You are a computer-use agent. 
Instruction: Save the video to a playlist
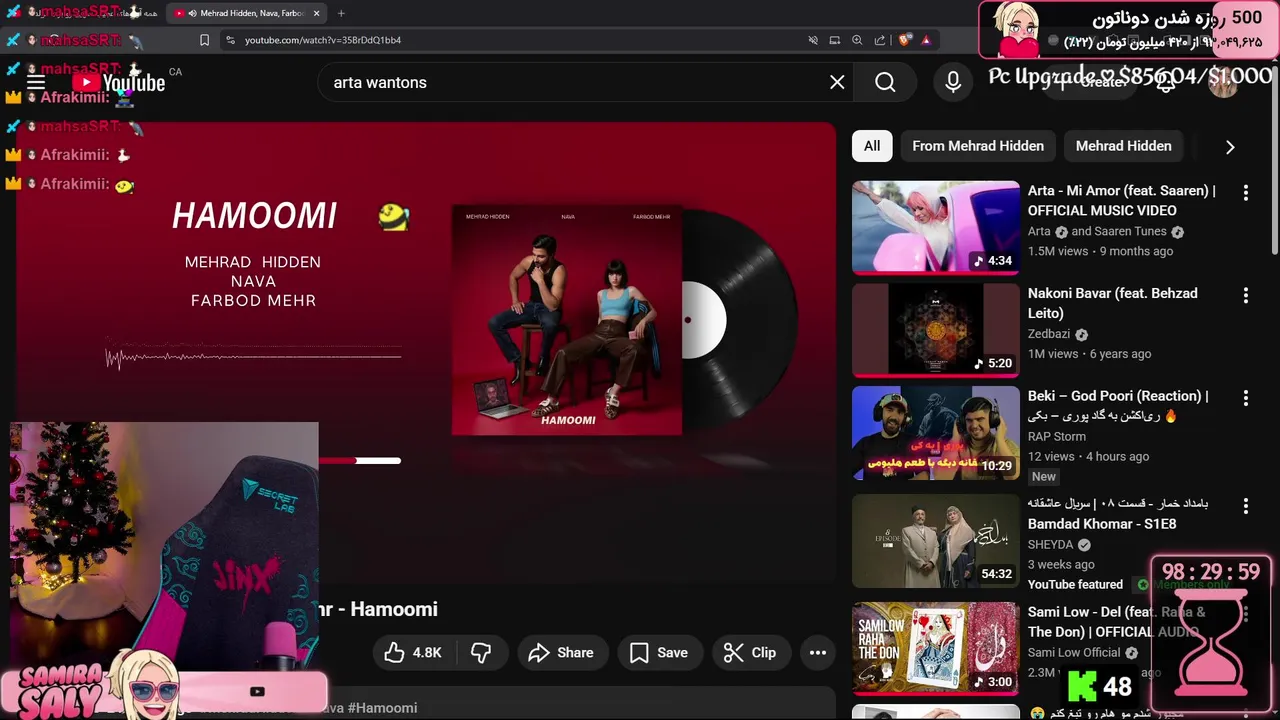[x=658, y=652]
